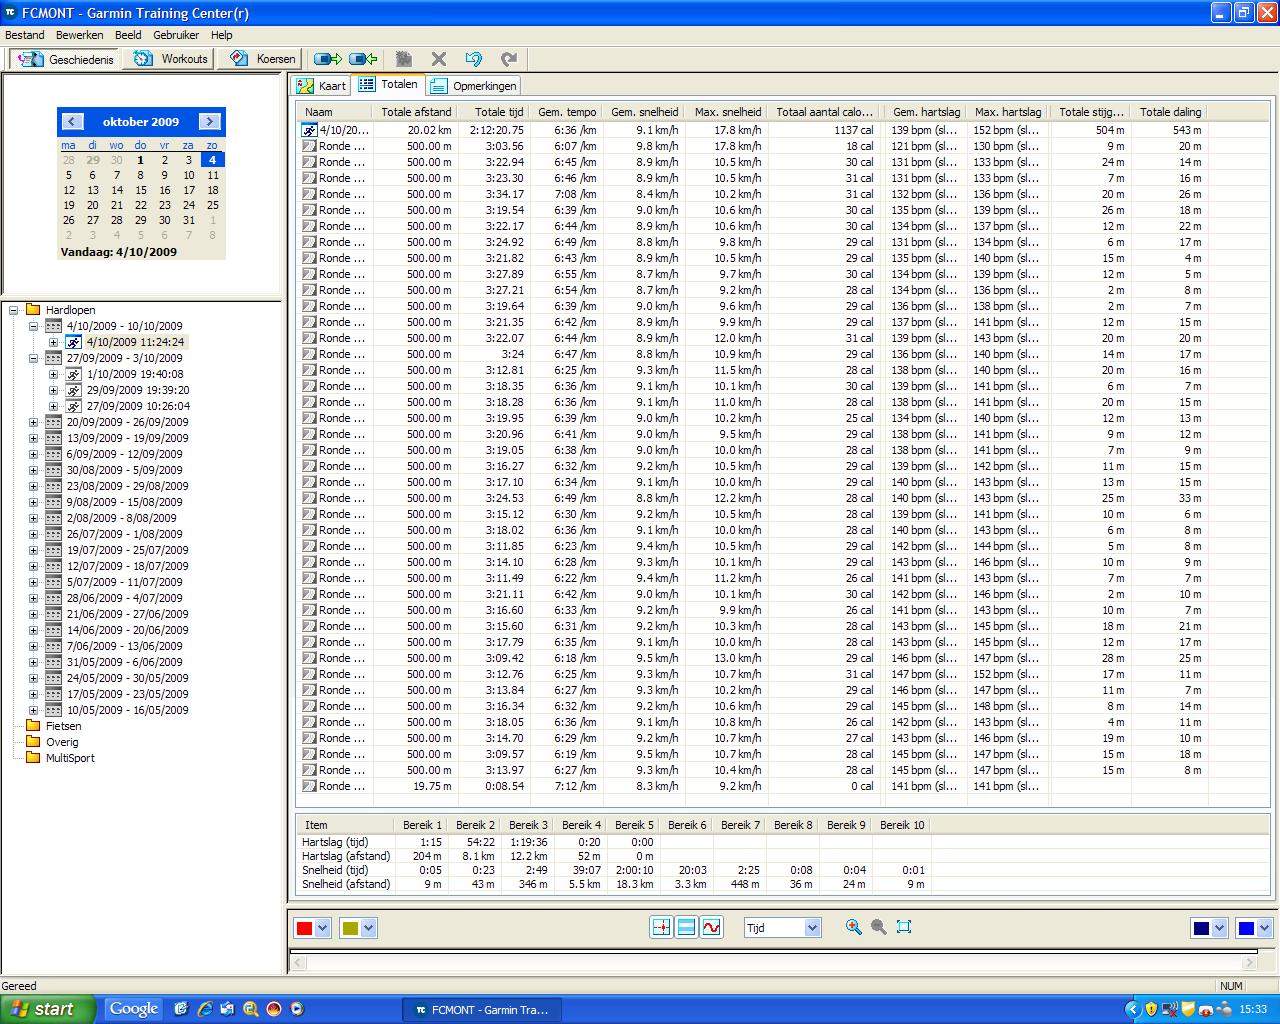Zoom in on the chart with magnifier plus

(x=853, y=927)
